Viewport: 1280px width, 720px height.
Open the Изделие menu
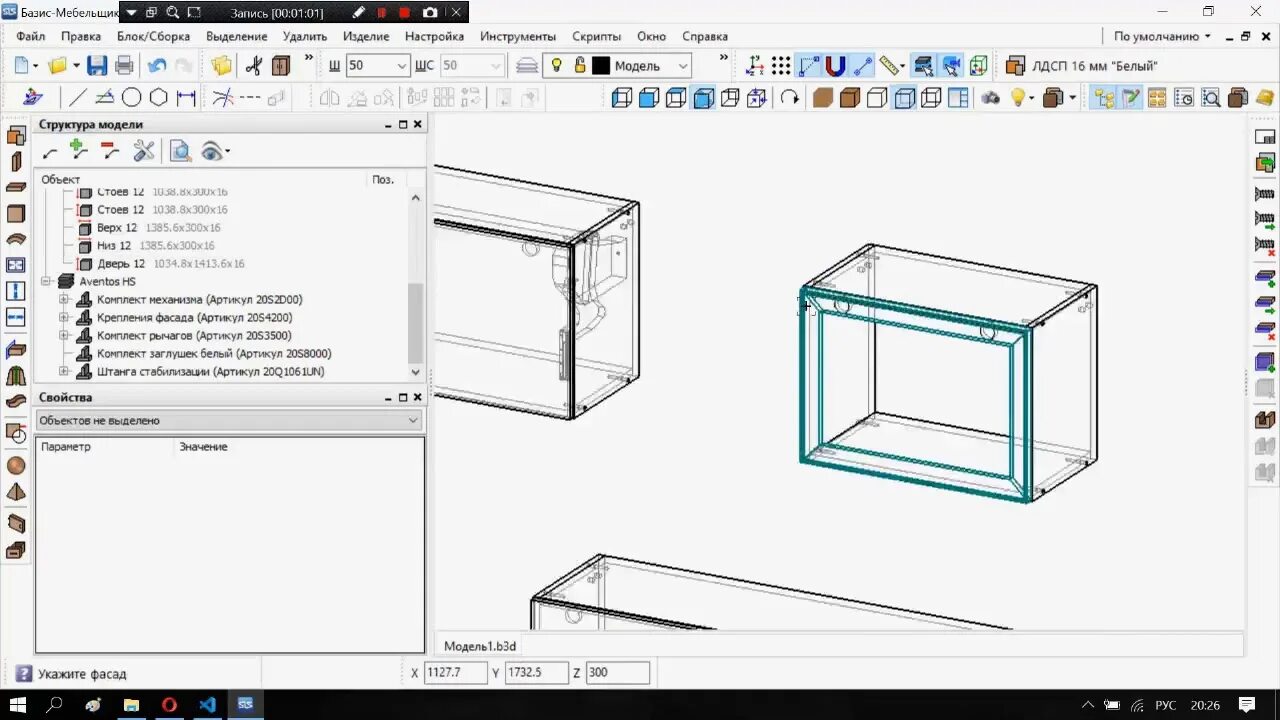(x=366, y=36)
